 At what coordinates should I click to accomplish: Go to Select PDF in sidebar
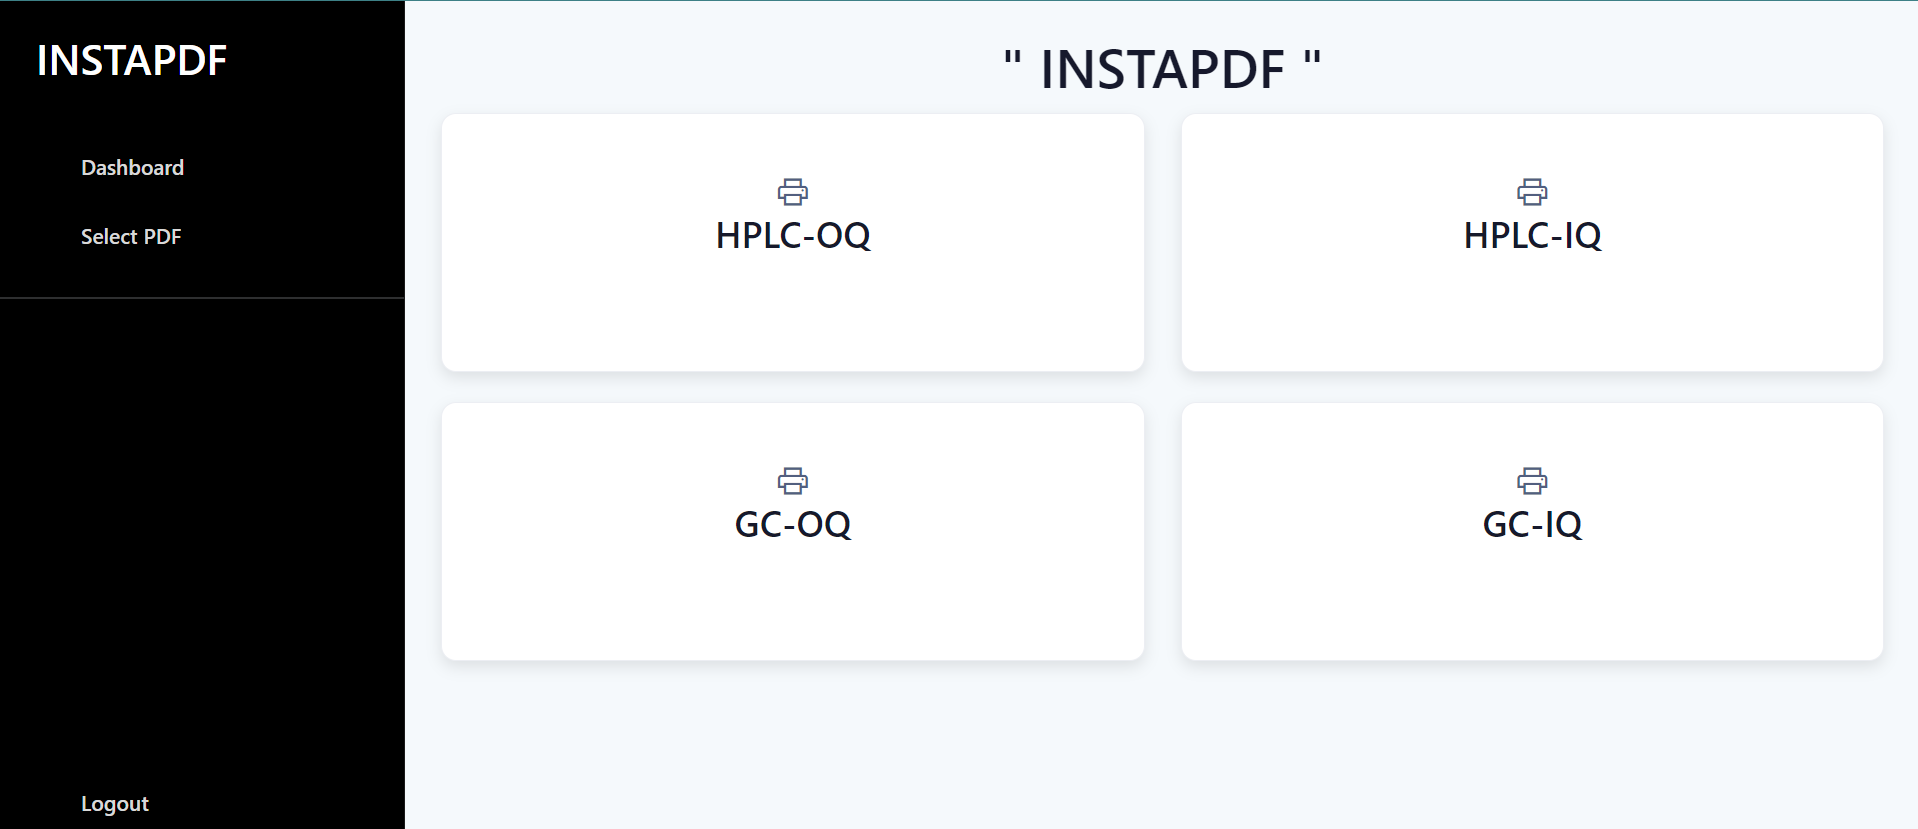(x=131, y=237)
